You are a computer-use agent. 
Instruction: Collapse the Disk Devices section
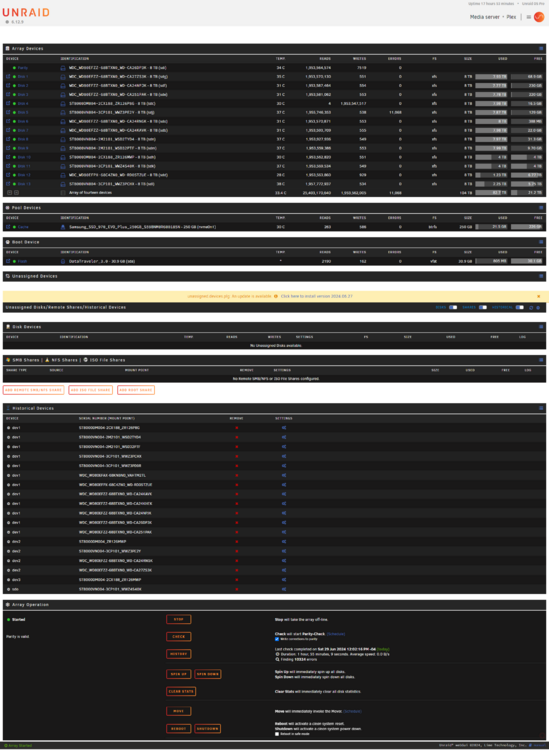point(541,327)
